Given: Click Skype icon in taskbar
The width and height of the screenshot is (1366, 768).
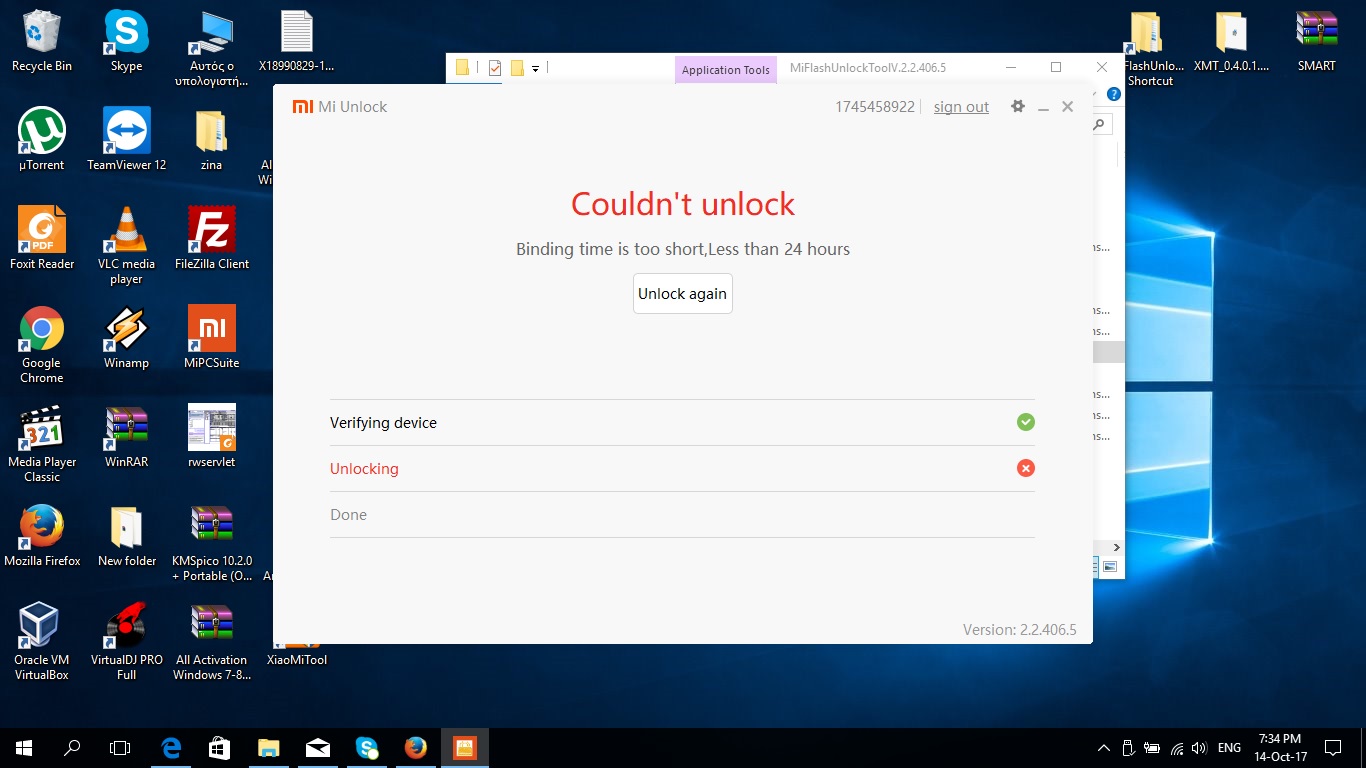Looking at the screenshot, I should pyautogui.click(x=367, y=747).
